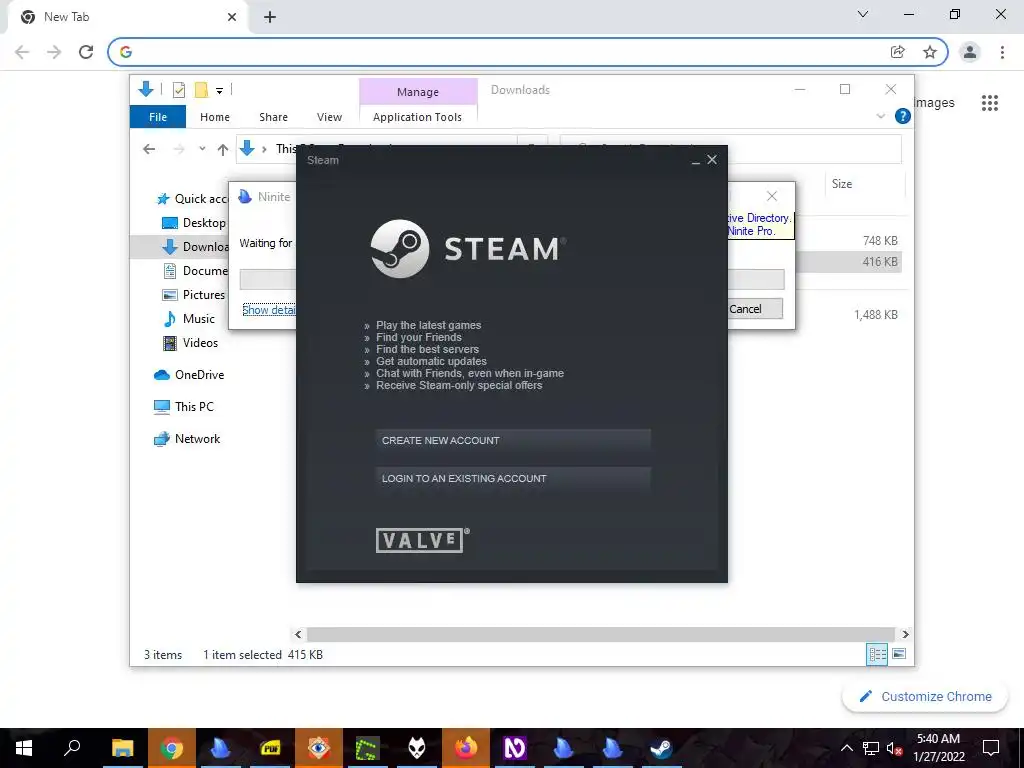1024x768 pixels.
Task: Open the Explorer File menu
Action: click(158, 117)
